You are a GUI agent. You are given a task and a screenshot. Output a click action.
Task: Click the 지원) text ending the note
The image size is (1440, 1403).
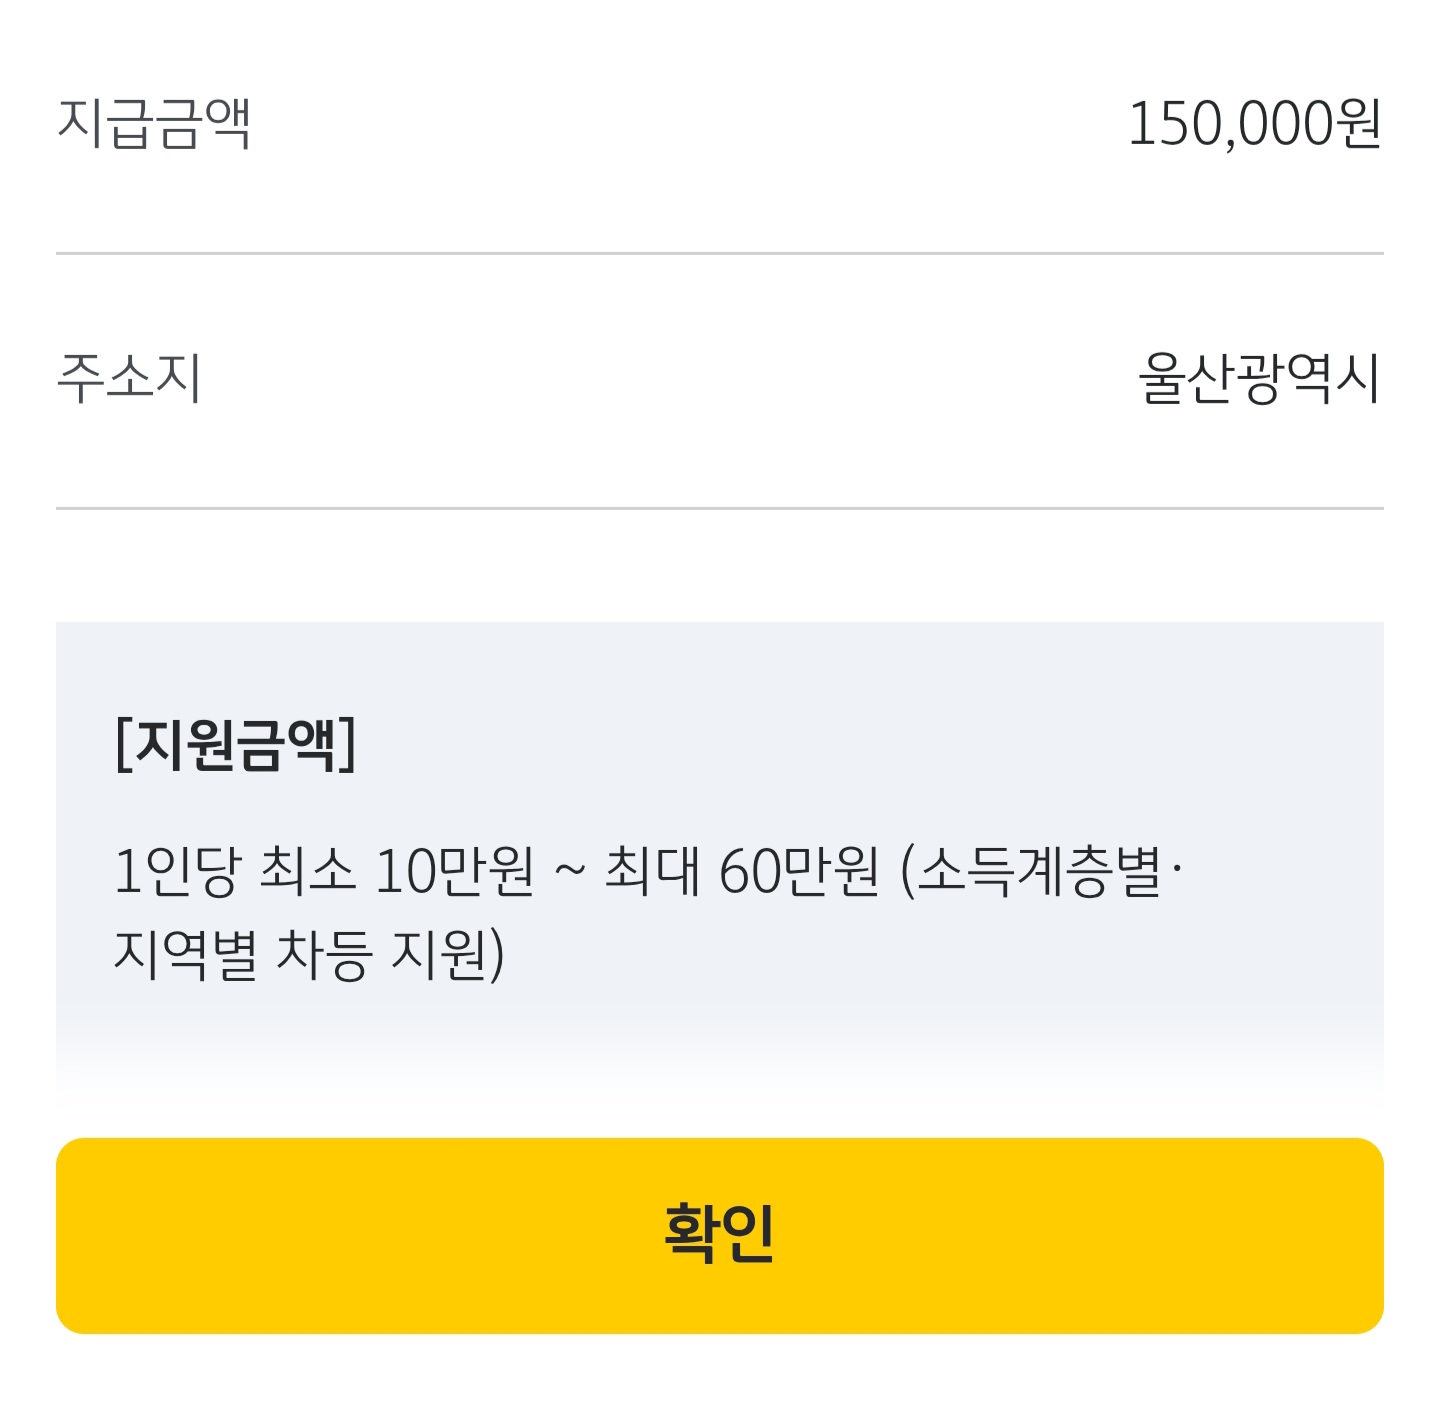pyautogui.click(x=447, y=954)
